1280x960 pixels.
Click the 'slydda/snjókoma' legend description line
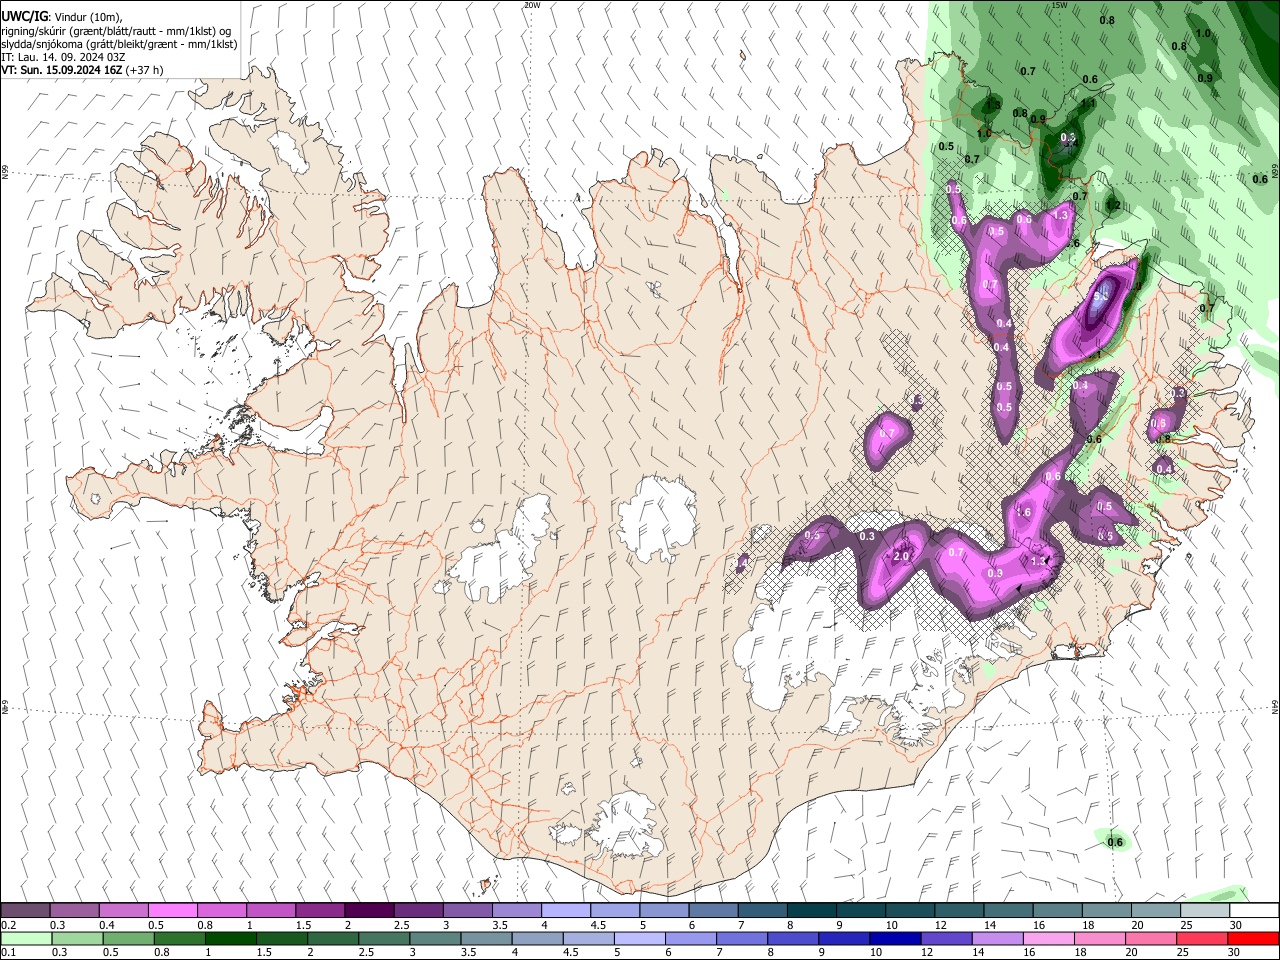point(119,44)
